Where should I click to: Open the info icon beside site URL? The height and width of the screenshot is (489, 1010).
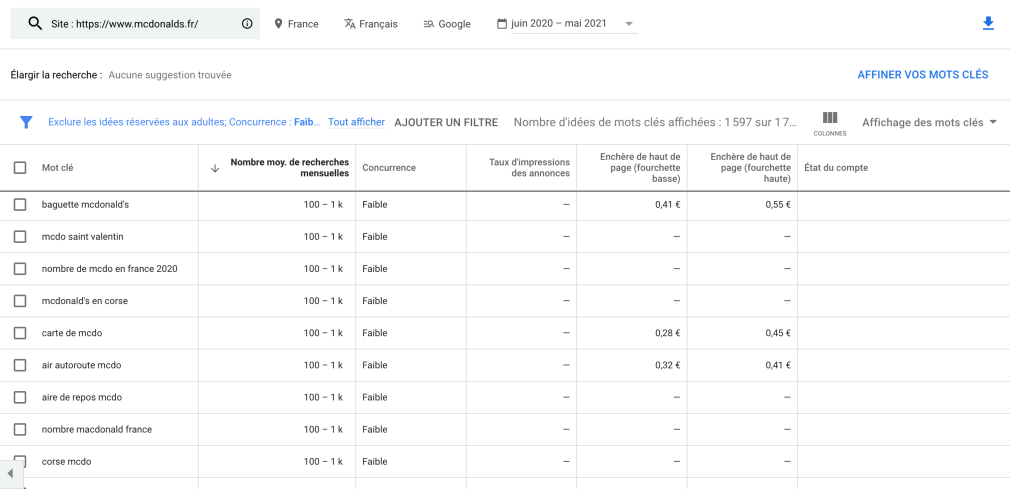(247, 24)
